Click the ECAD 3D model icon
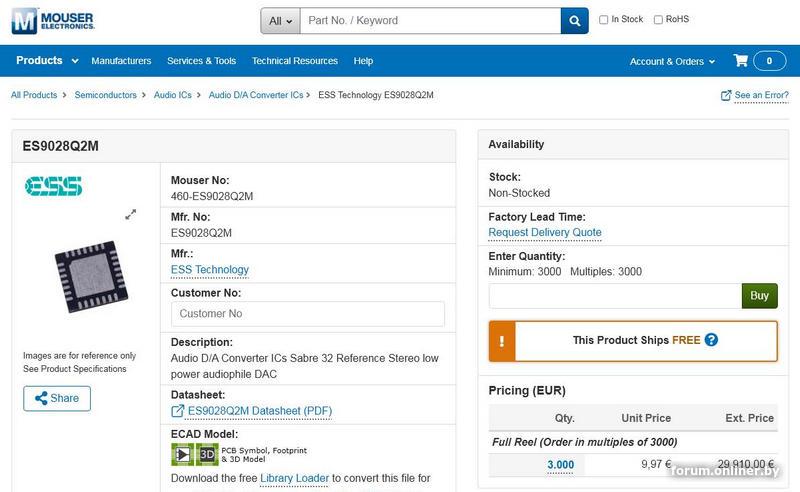Screen dimensions: 800x492 click(207, 454)
